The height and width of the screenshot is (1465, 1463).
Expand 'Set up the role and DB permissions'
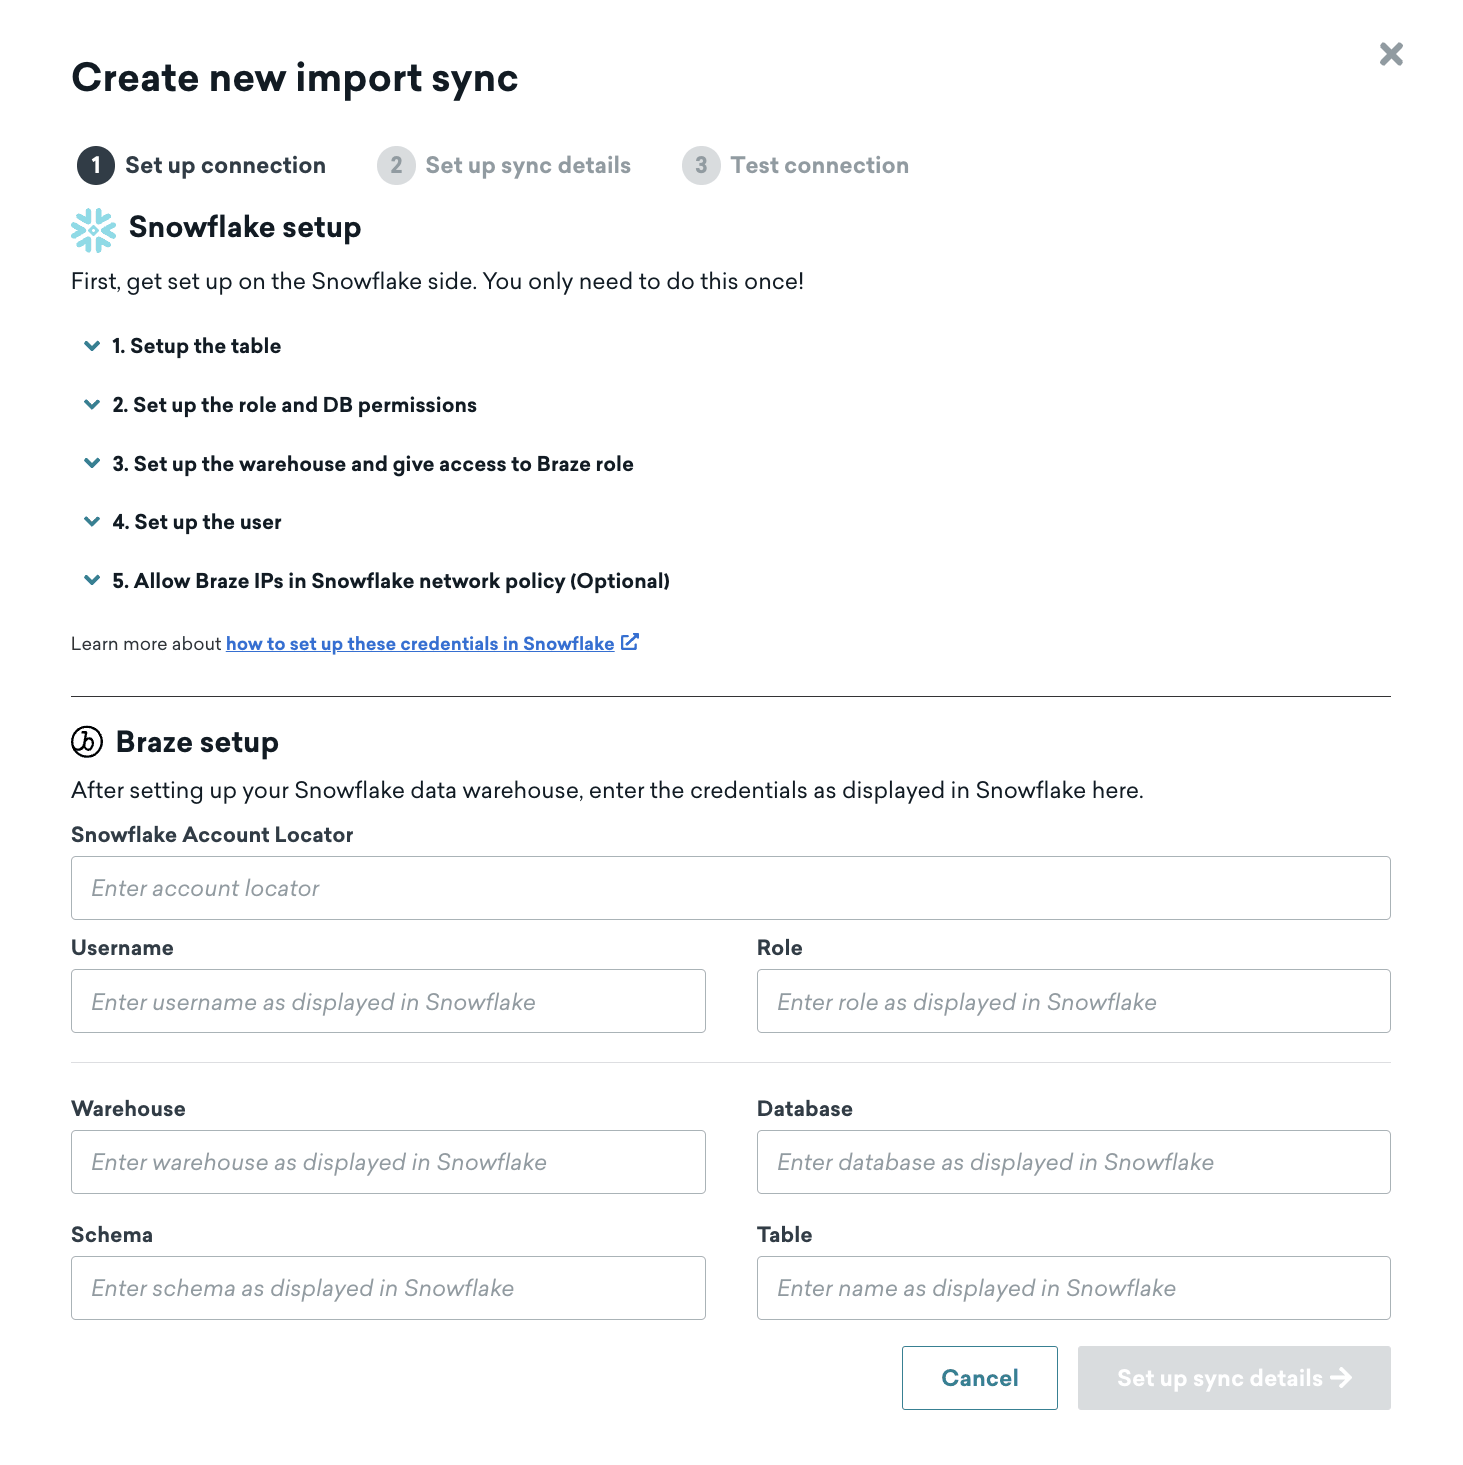coord(92,405)
